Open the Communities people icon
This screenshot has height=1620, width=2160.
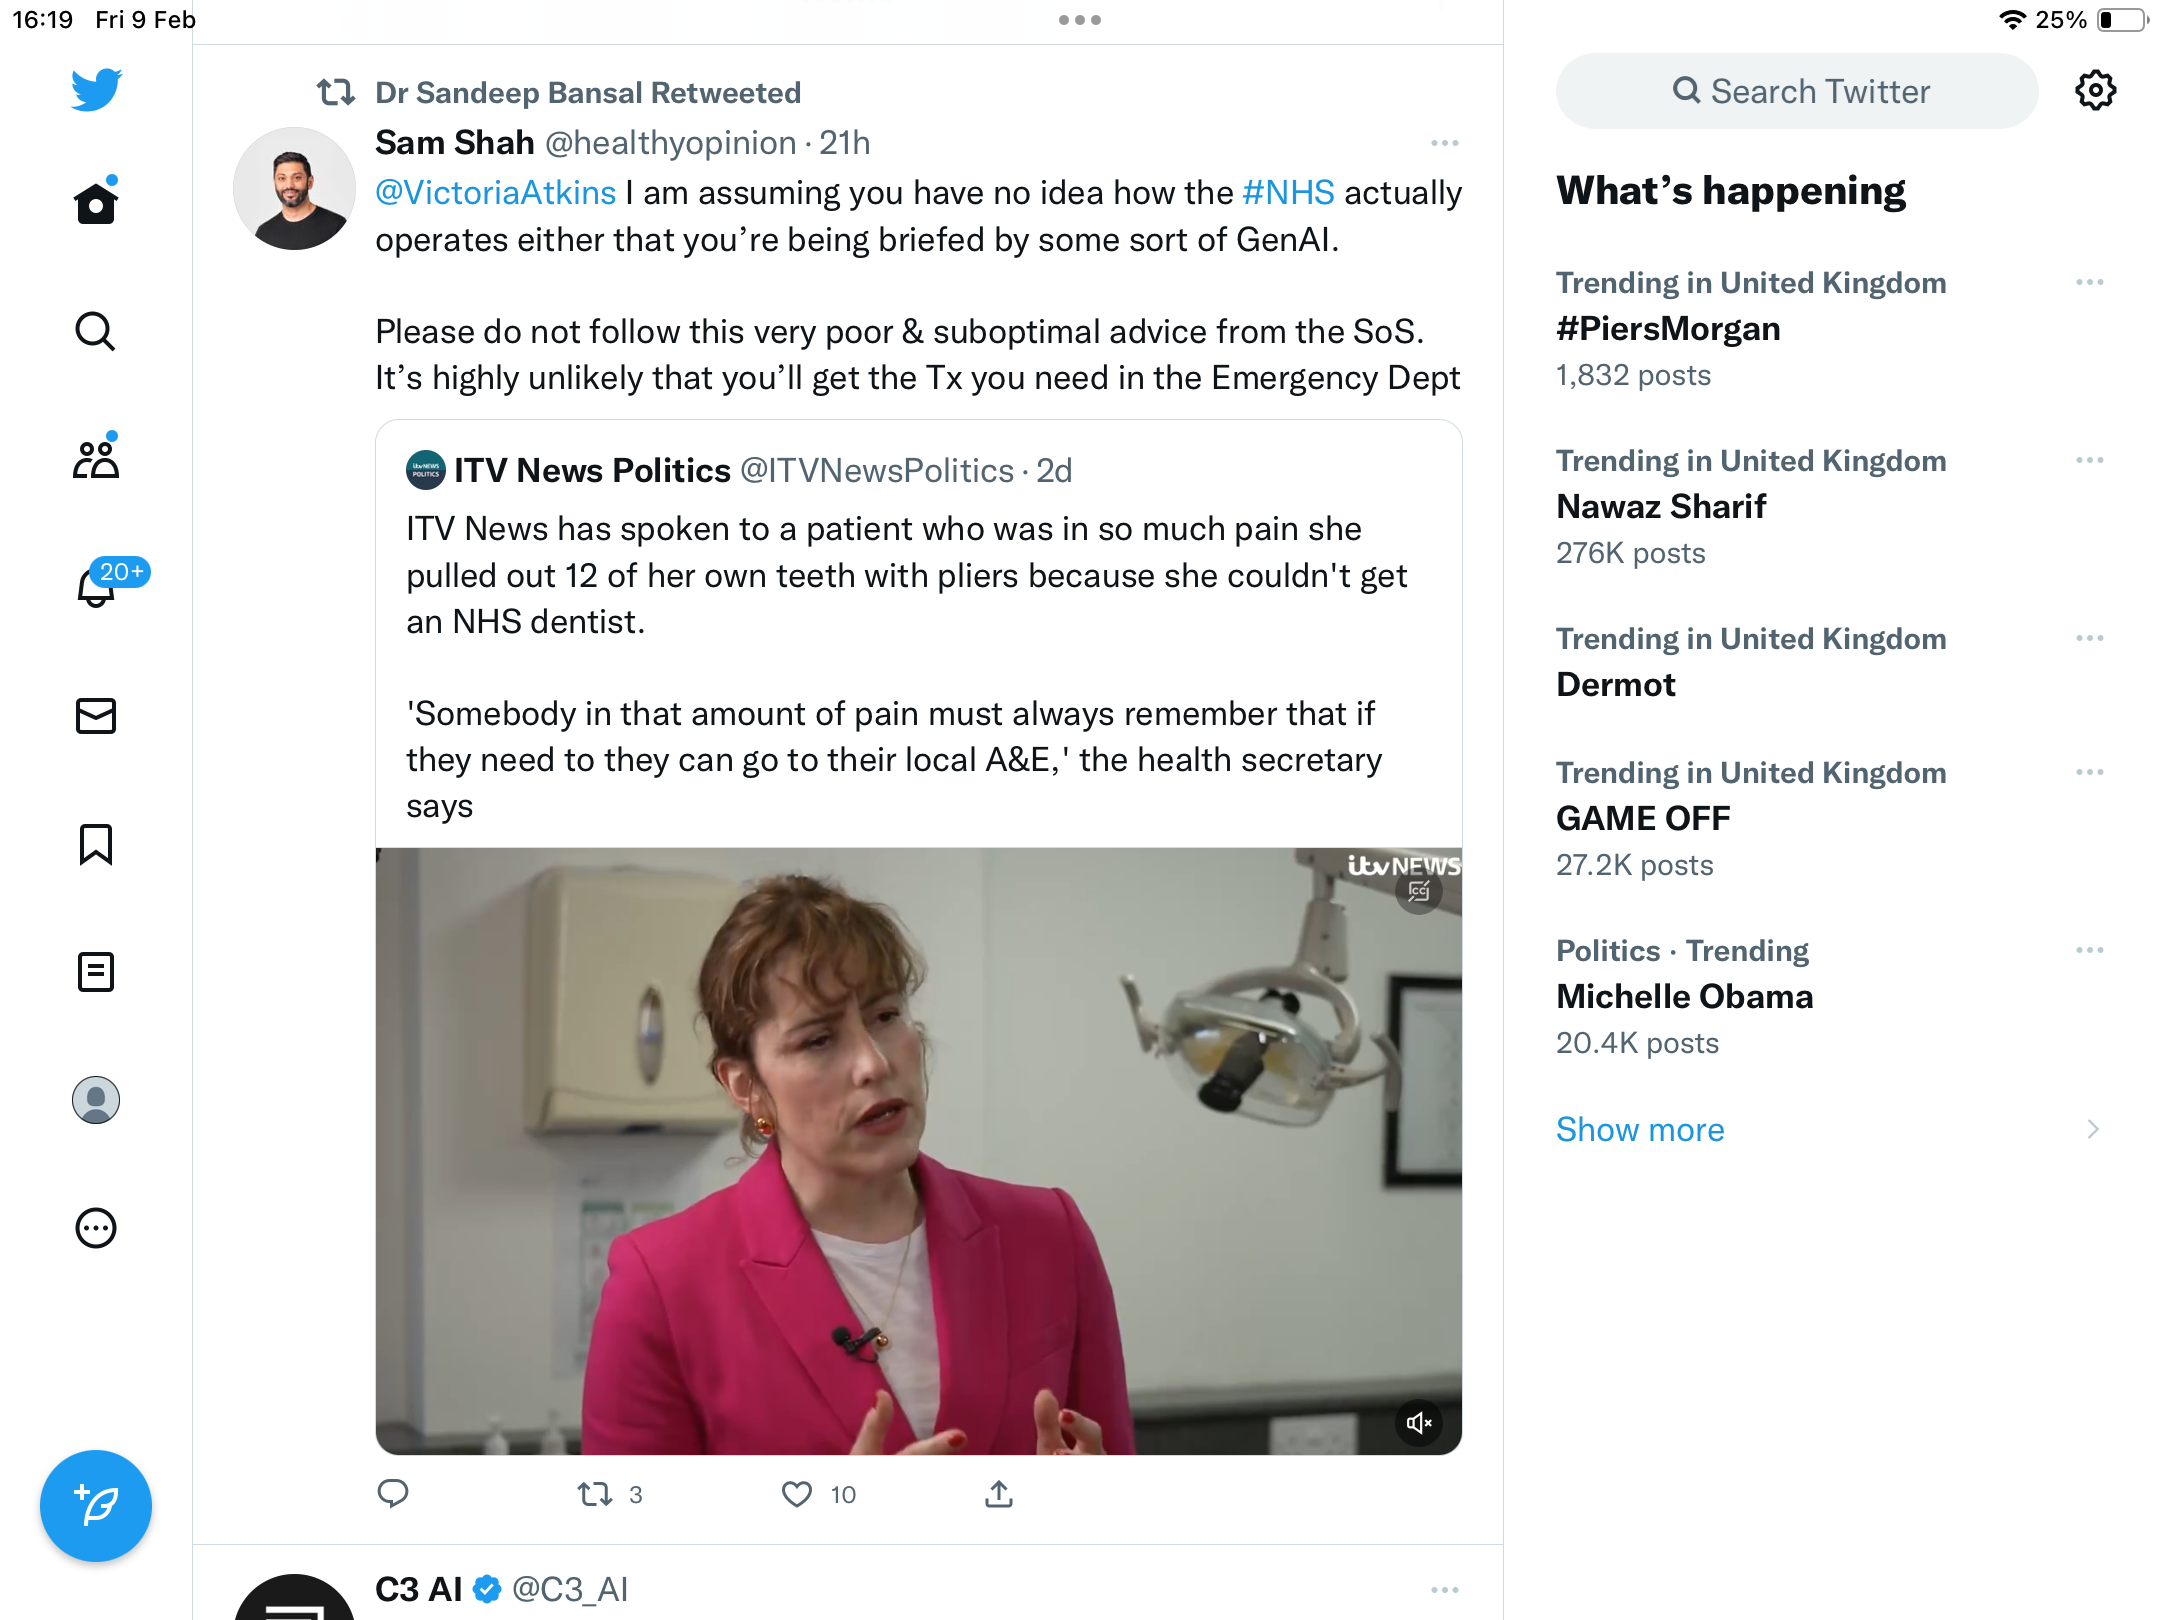[96, 458]
